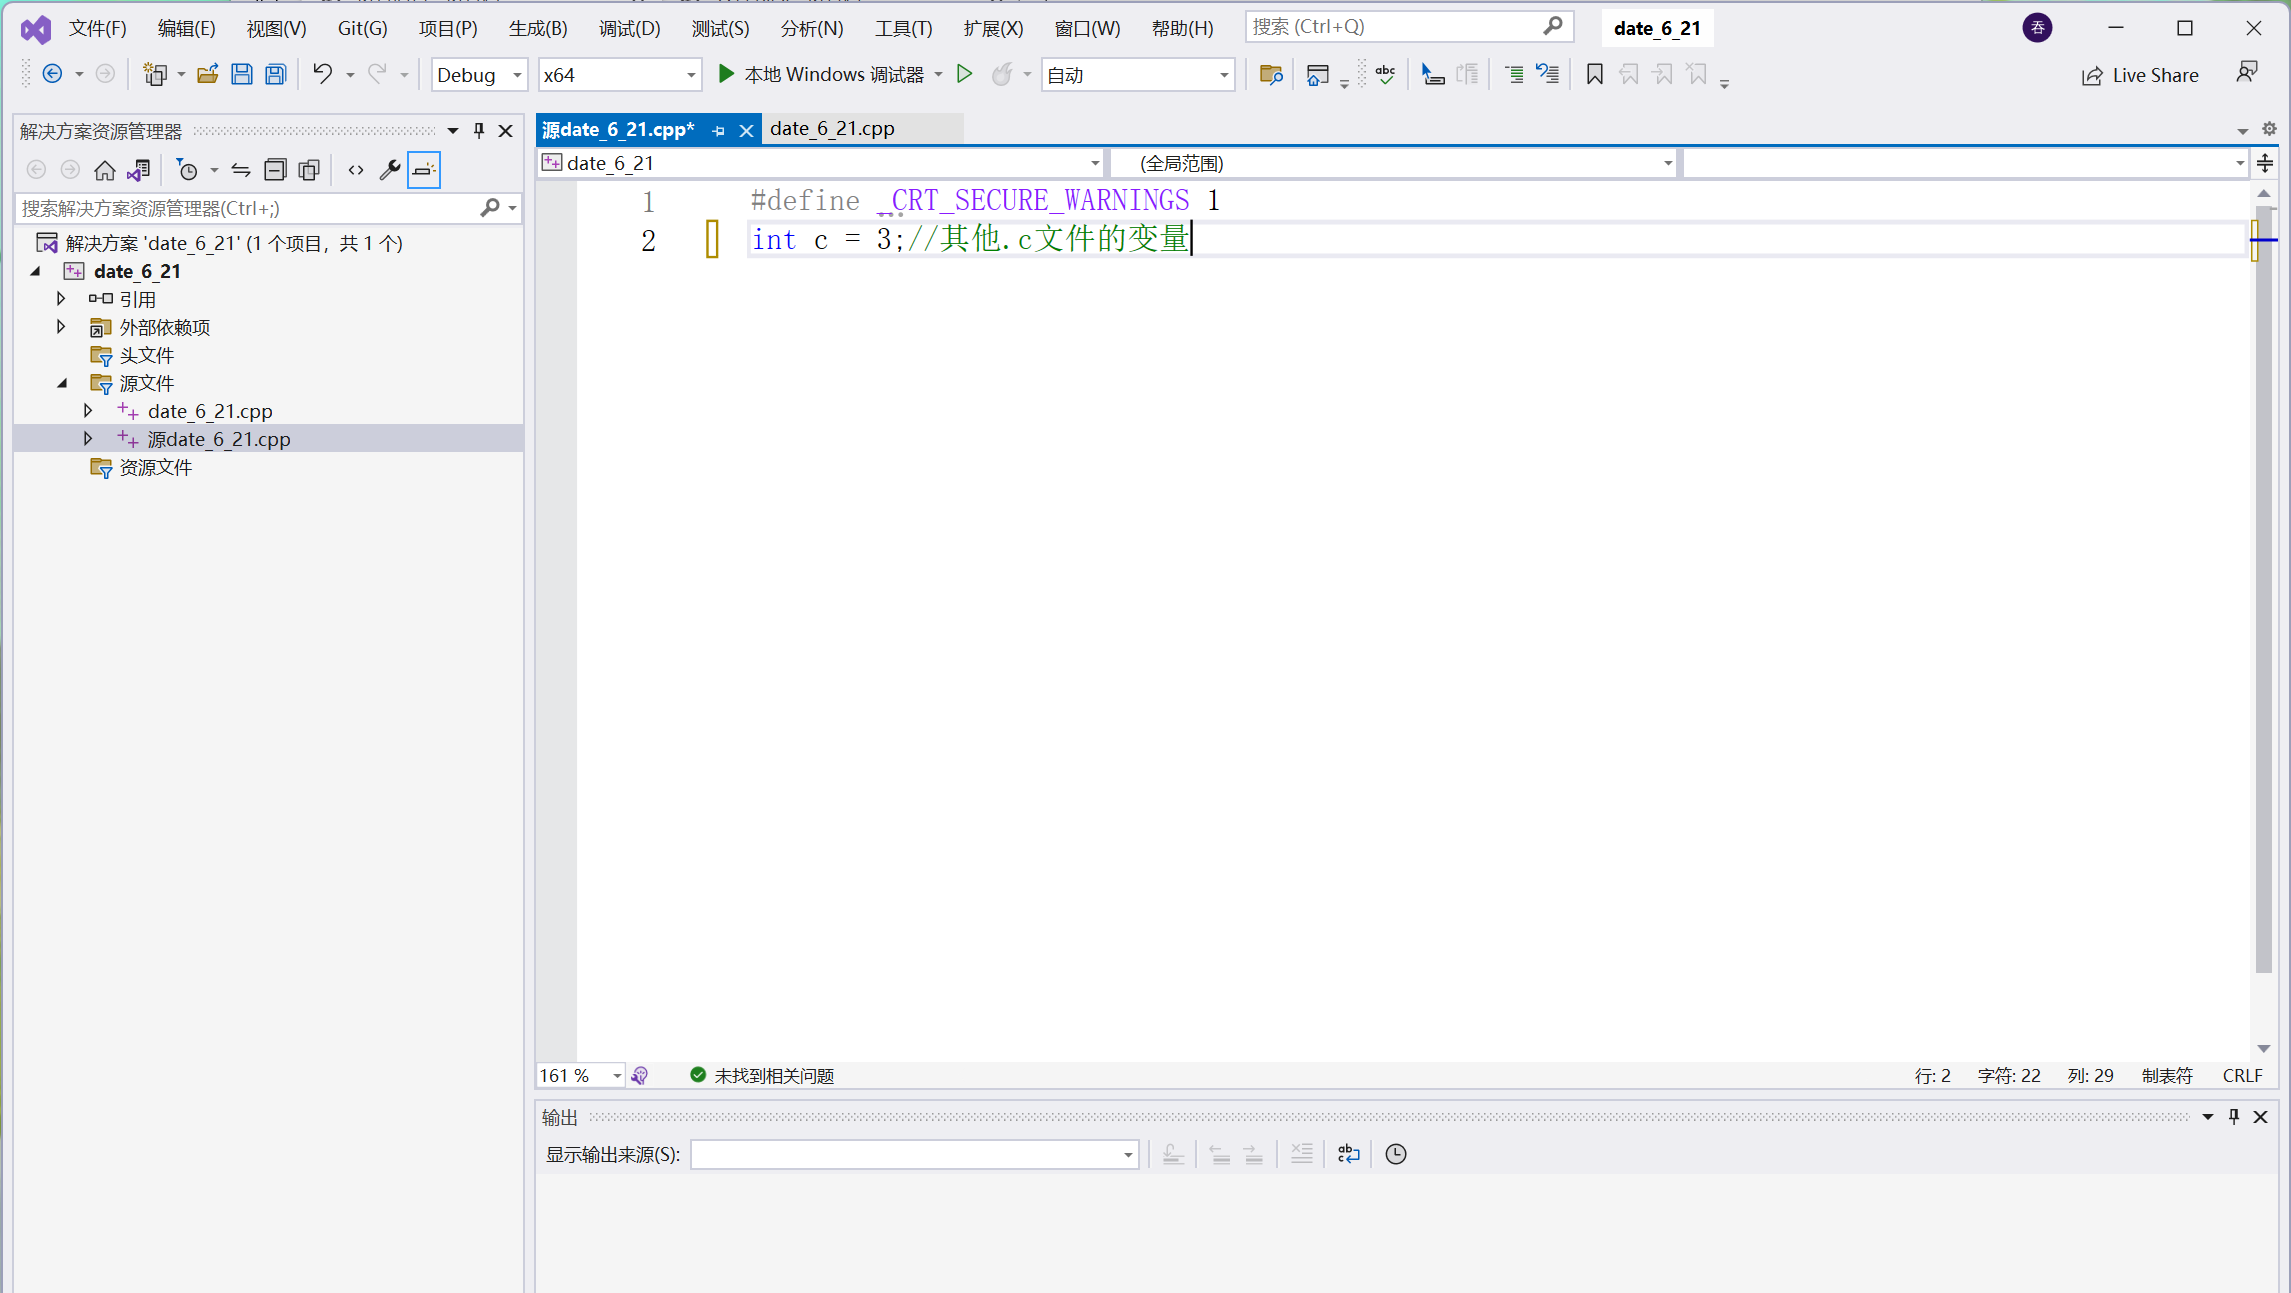Toggle pin on 源date_6_21.cpp tab
Viewport: 2291px width, 1293px height.
(718, 131)
